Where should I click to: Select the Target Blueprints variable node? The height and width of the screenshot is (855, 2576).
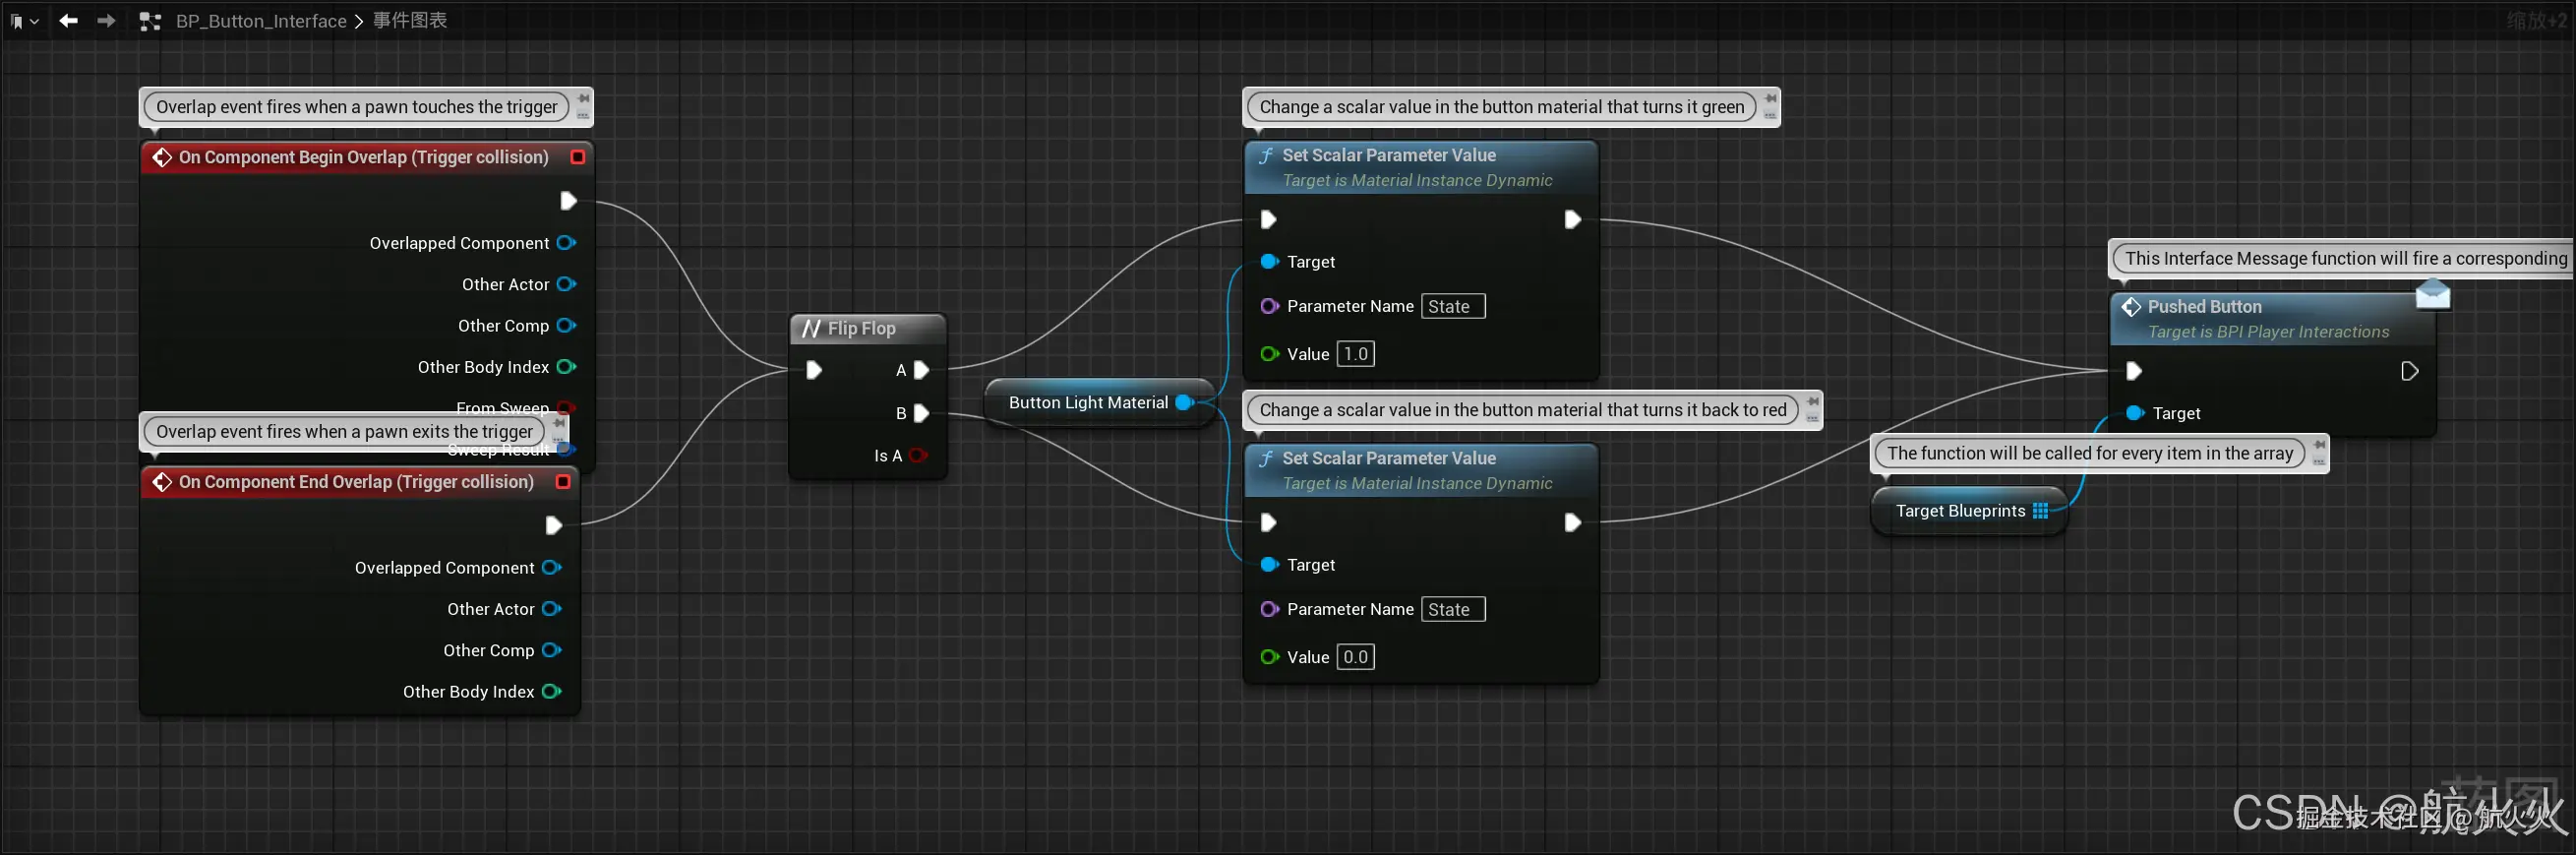pyautogui.click(x=1969, y=511)
